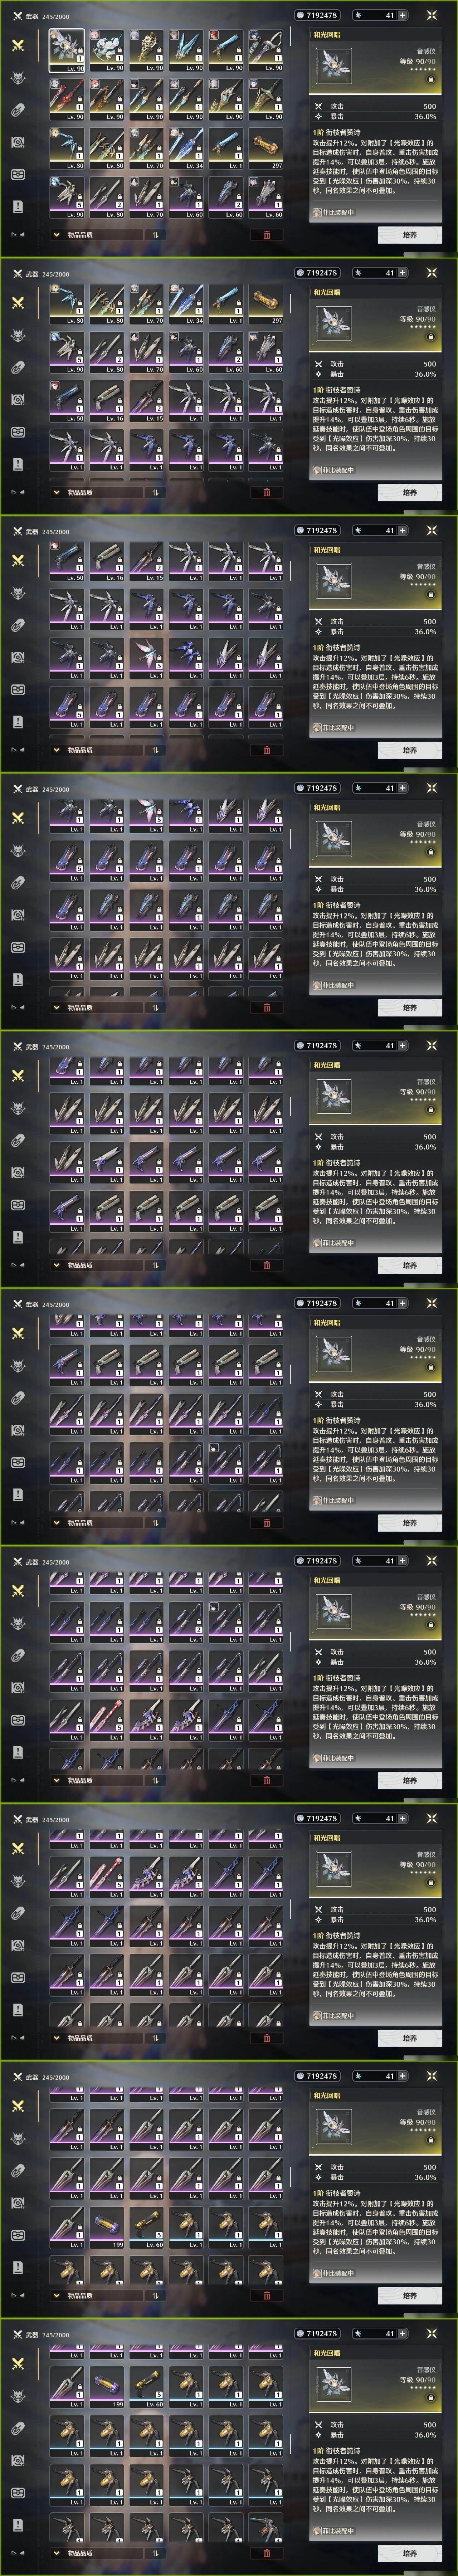
Task: Open the quest items category icon in topmost sidebar
Action: 18,206
